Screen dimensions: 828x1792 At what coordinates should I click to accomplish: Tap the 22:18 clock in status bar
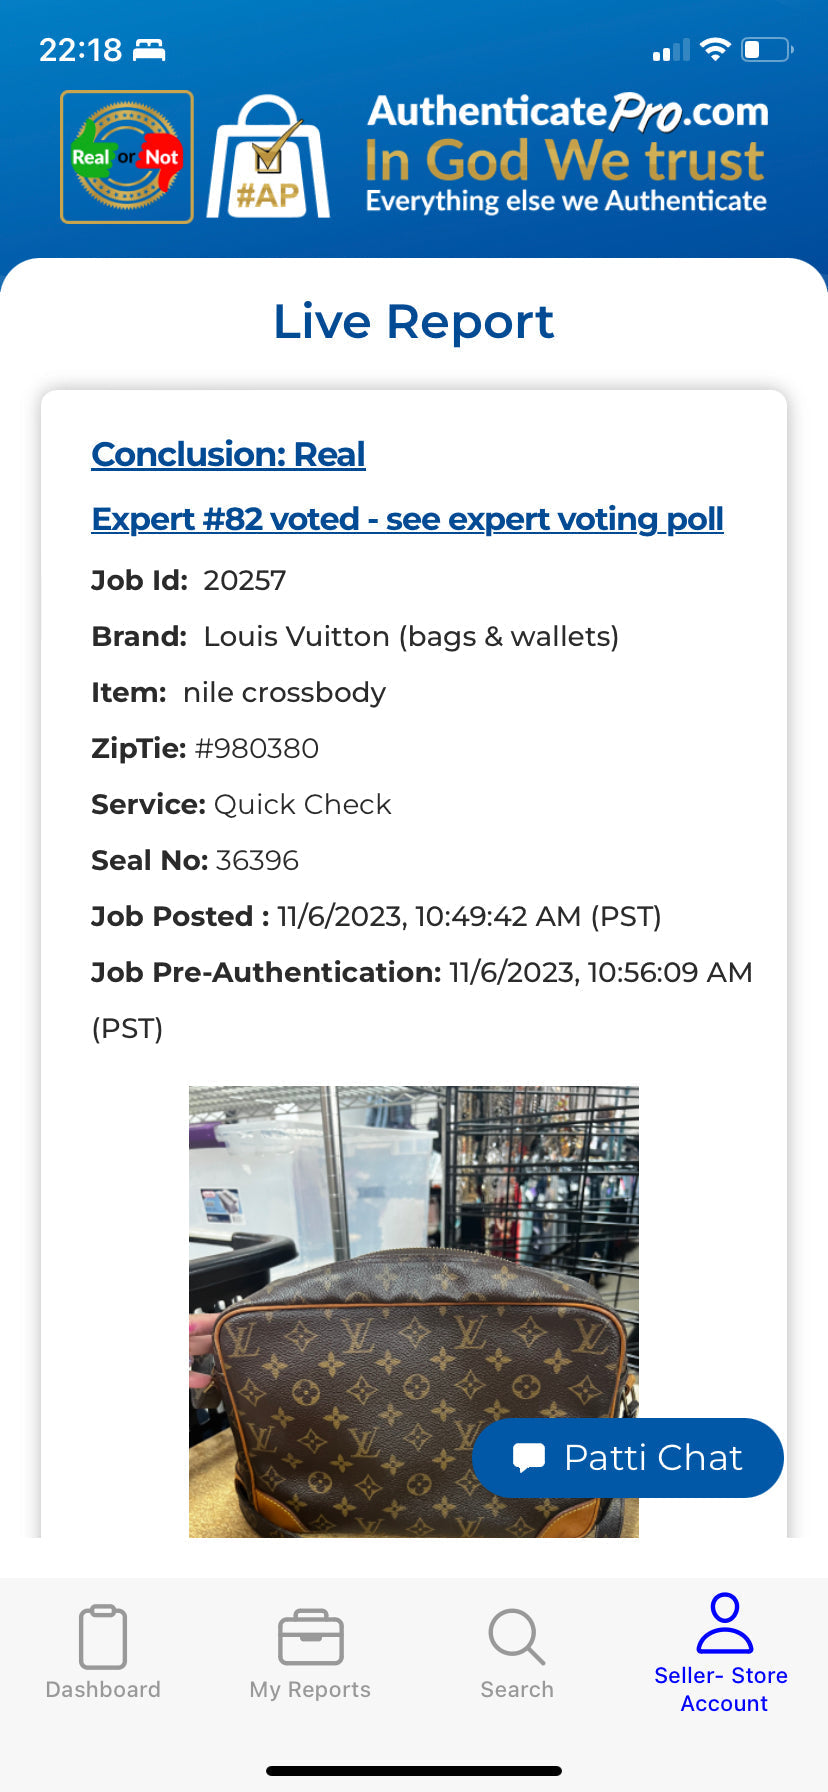pyautogui.click(x=80, y=49)
